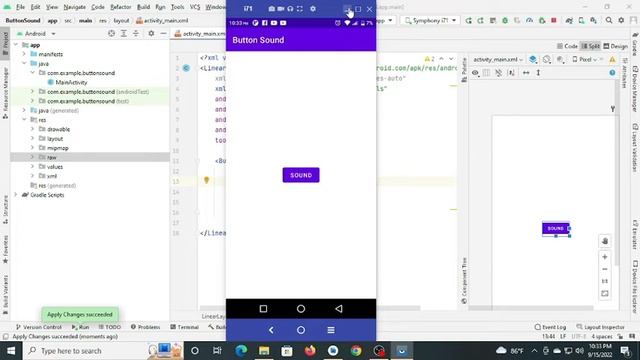Click the Profile app gauge icon

(529, 20)
